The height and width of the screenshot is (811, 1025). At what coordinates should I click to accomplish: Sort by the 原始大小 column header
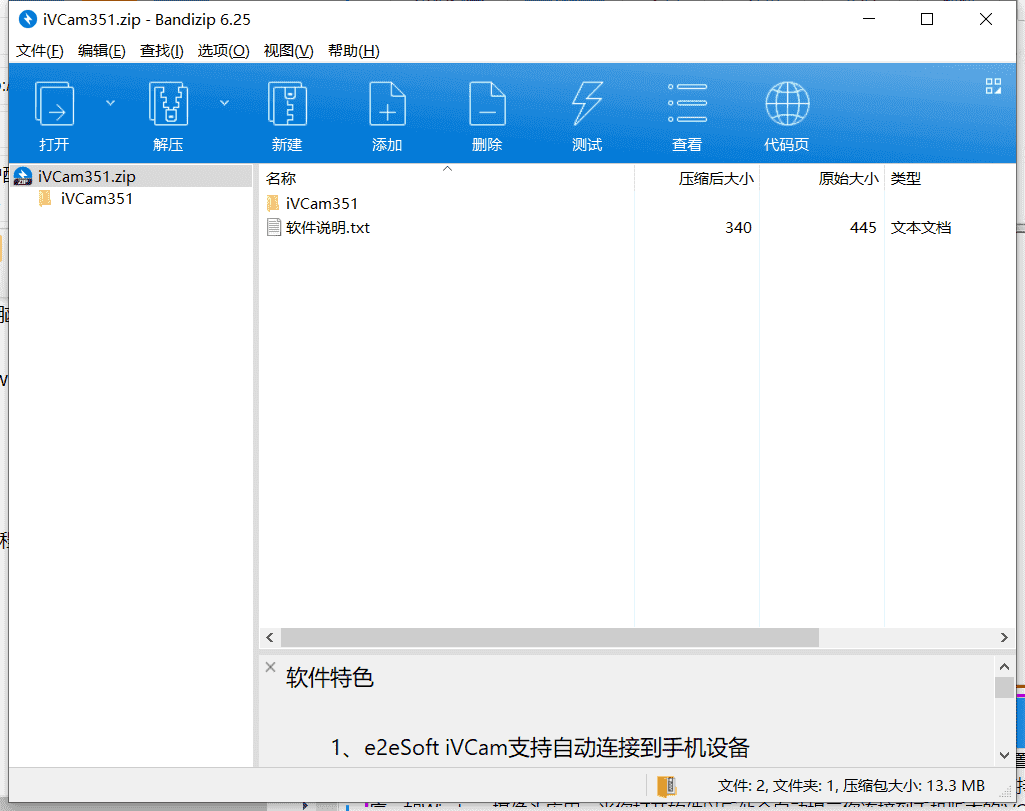pyautogui.click(x=822, y=178)
